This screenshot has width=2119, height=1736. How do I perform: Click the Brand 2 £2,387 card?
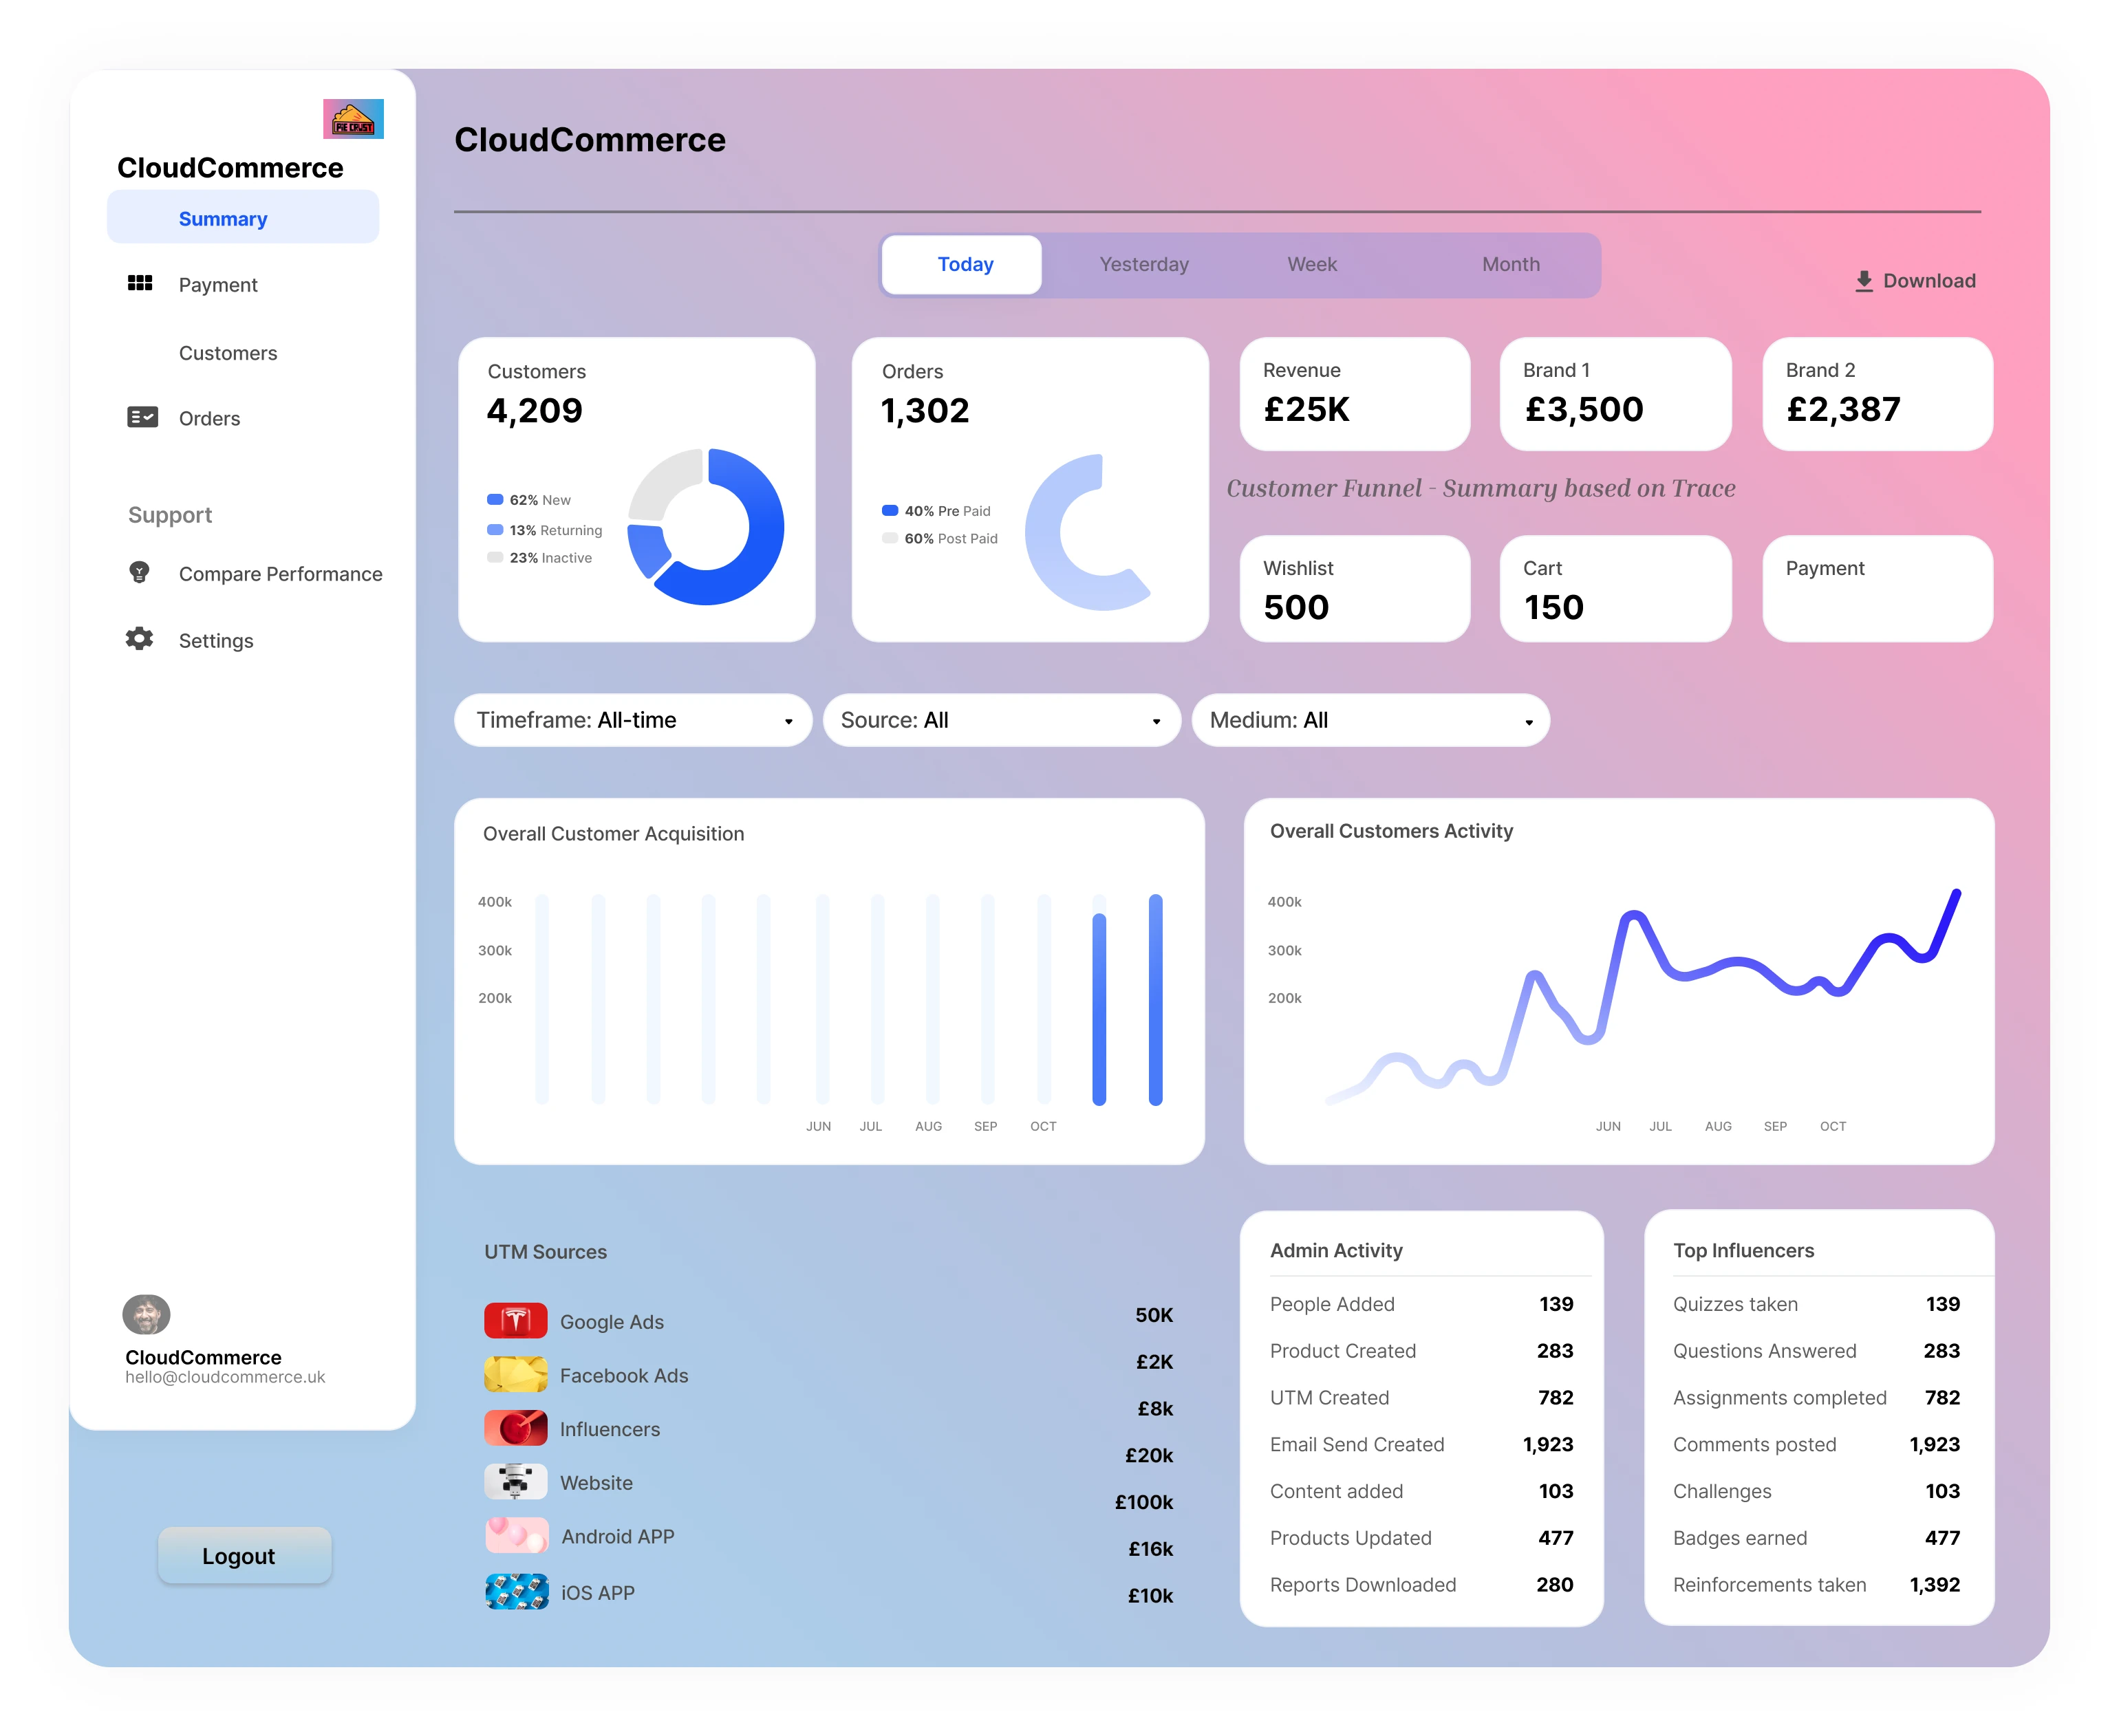pyautogui.click(x=1877, y=394)
